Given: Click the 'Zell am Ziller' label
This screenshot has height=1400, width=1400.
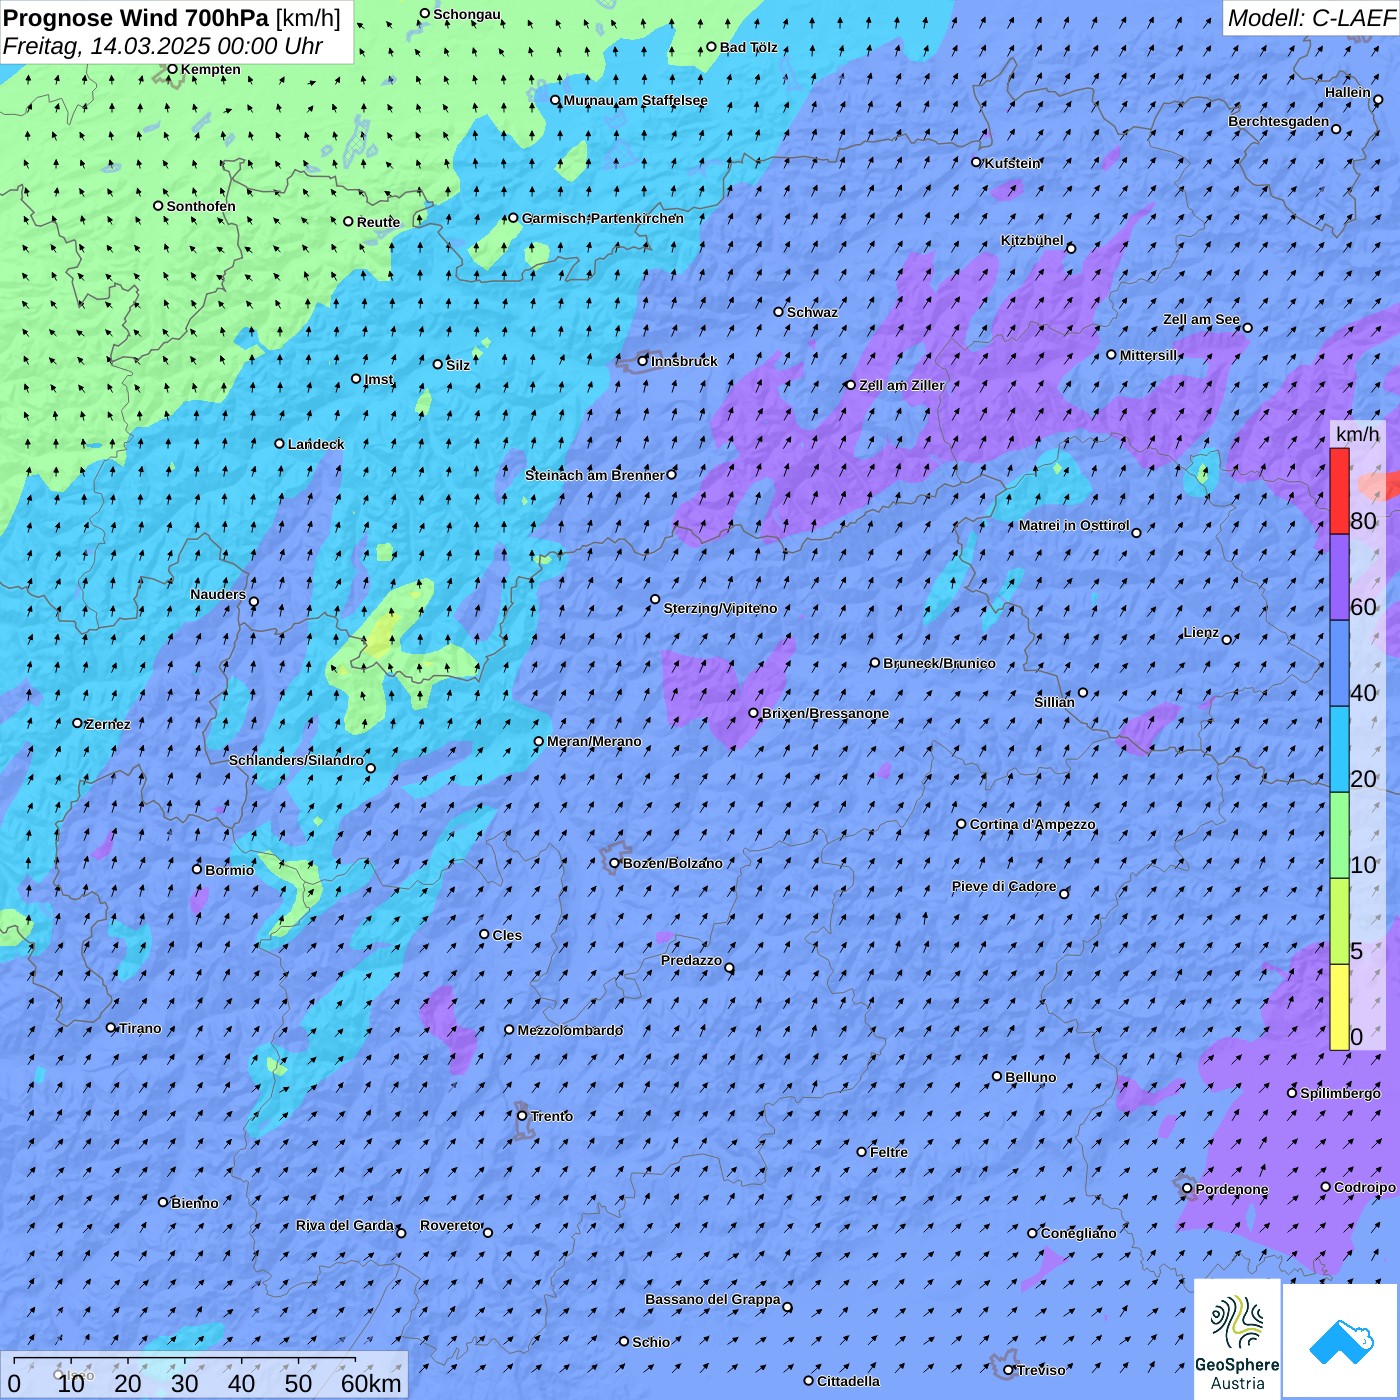Looking at the screenshot, I should pos(902,385).
